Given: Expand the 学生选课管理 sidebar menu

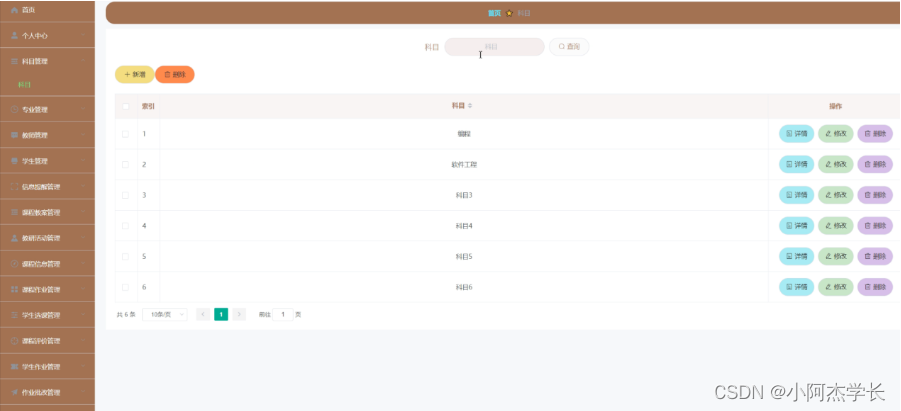Looking at the screenshot, I should 47,315.
